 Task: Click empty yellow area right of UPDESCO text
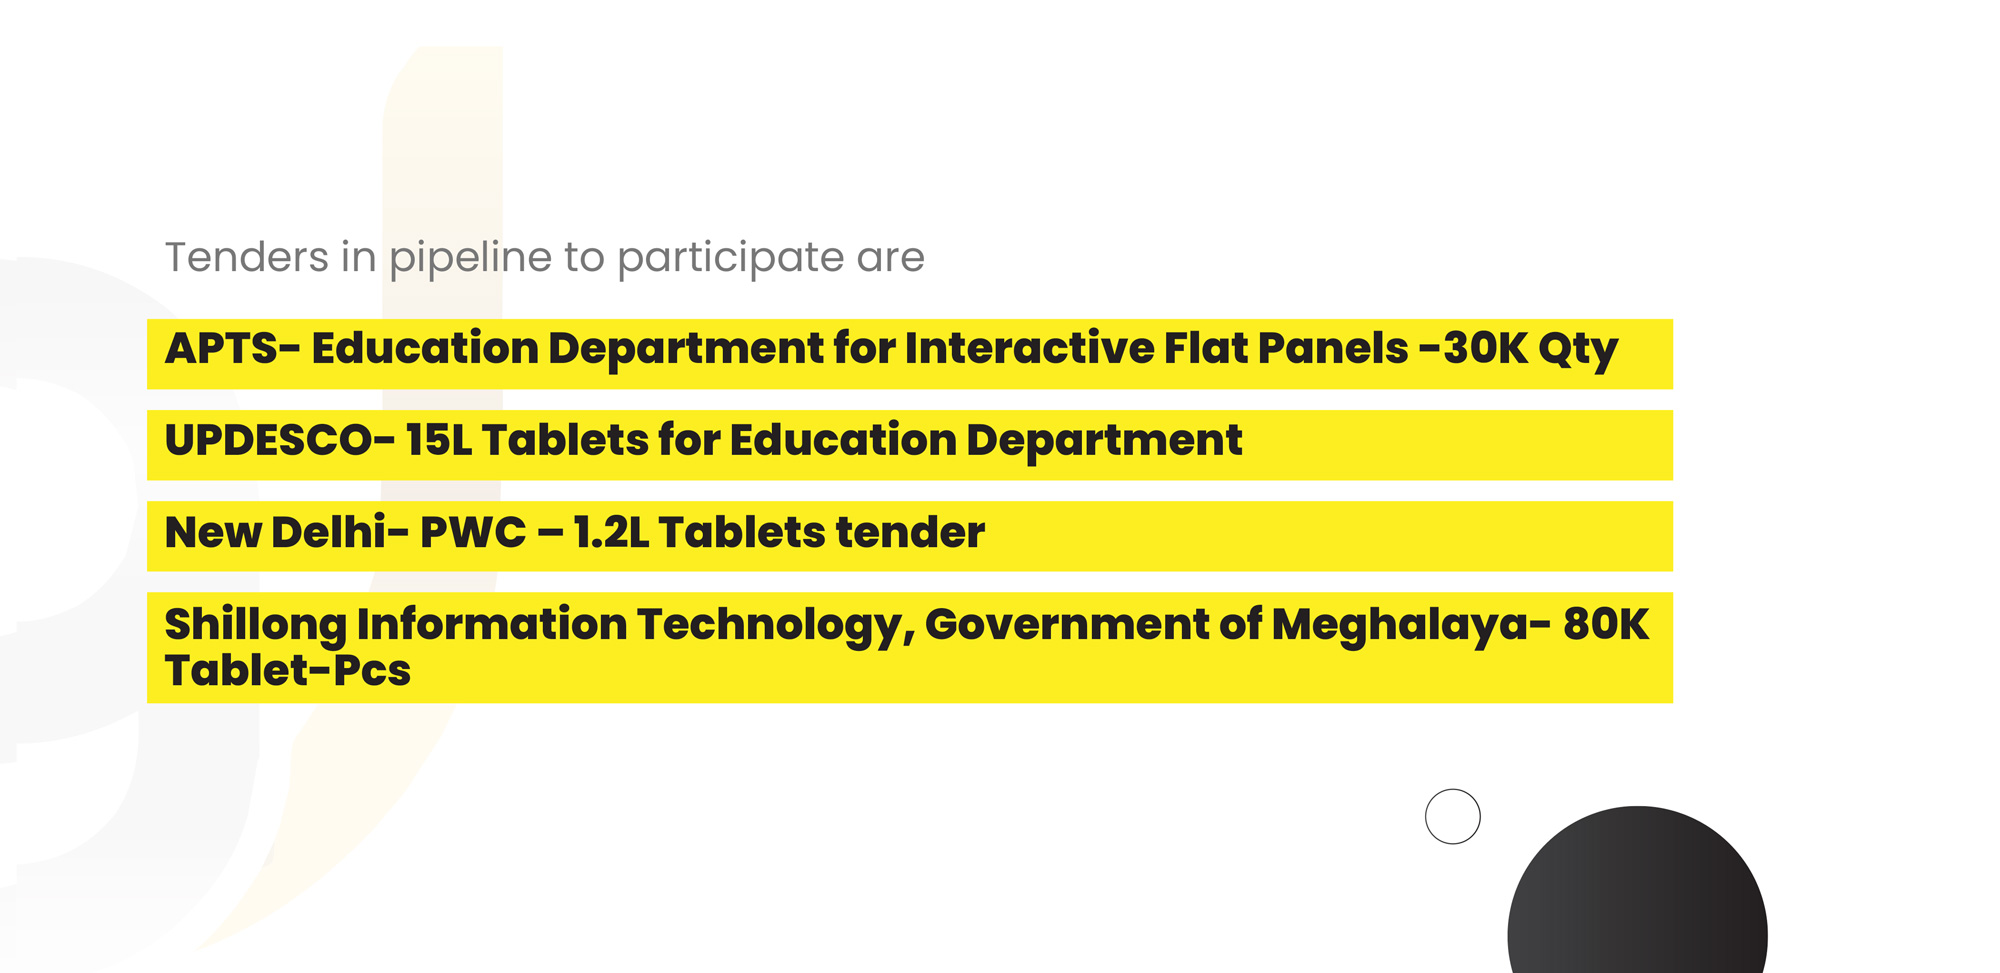1460,445
